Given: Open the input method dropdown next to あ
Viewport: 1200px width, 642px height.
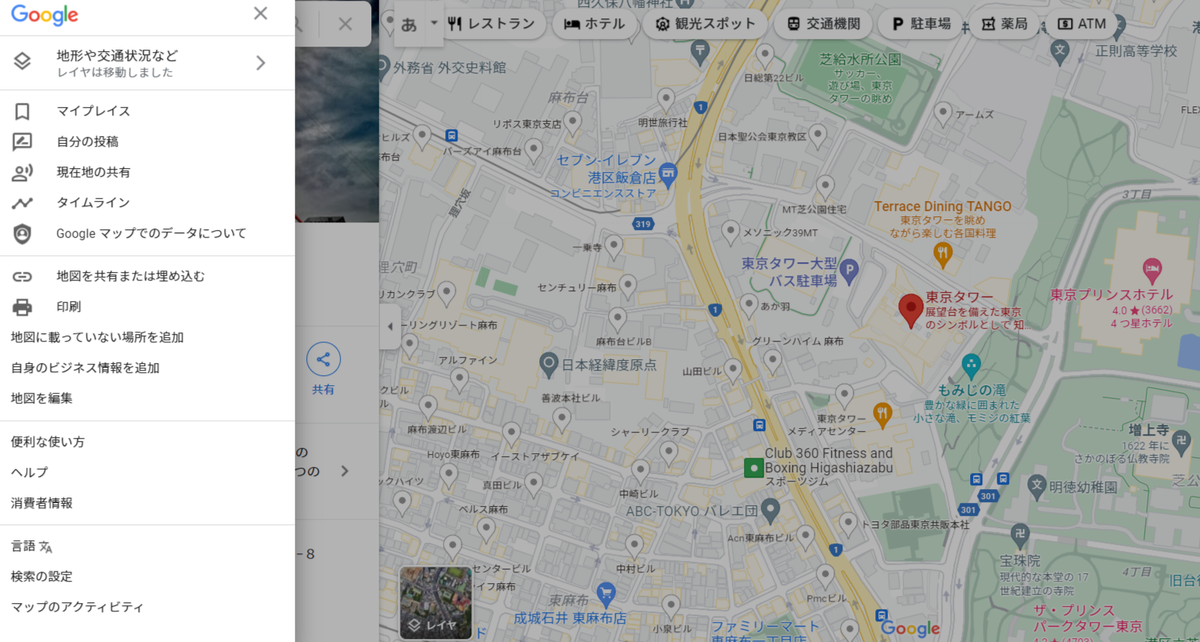Looking at the screenshot, I should (432, 22).
